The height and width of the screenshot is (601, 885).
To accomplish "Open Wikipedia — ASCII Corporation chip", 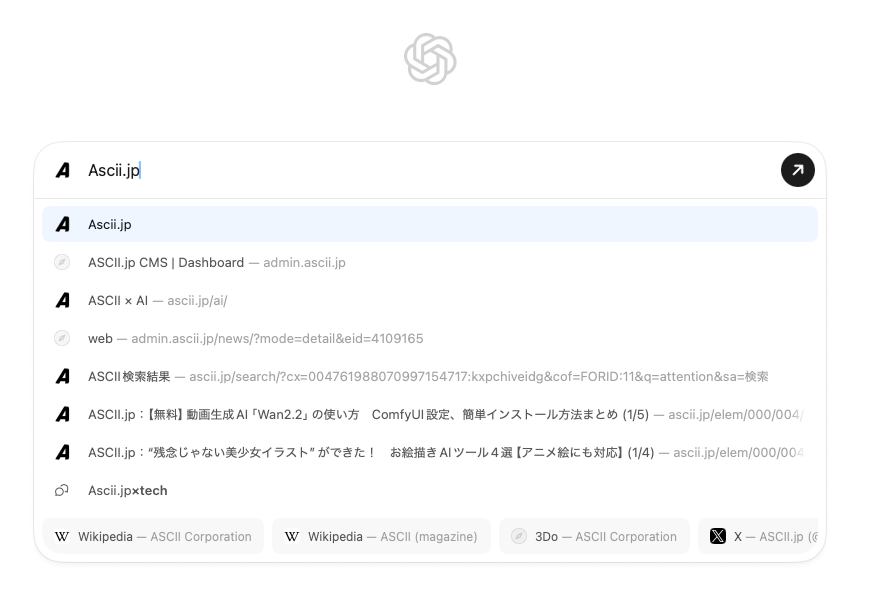I will tap(153, 536).
